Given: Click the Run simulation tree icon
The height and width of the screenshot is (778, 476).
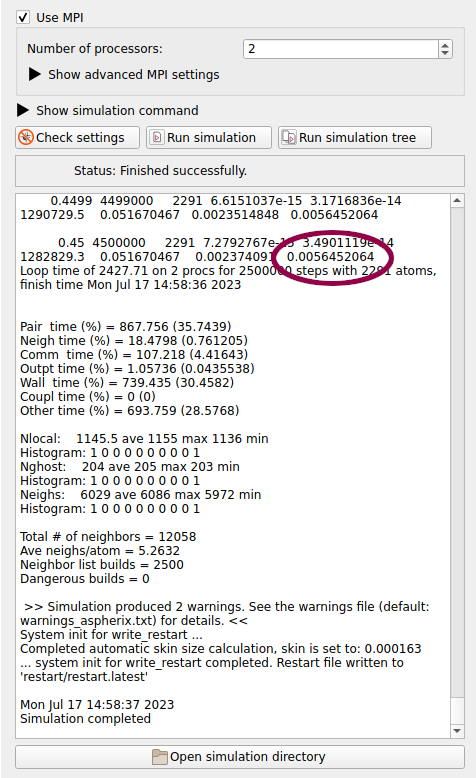Looking at the screenshot, I should [288, 137].
